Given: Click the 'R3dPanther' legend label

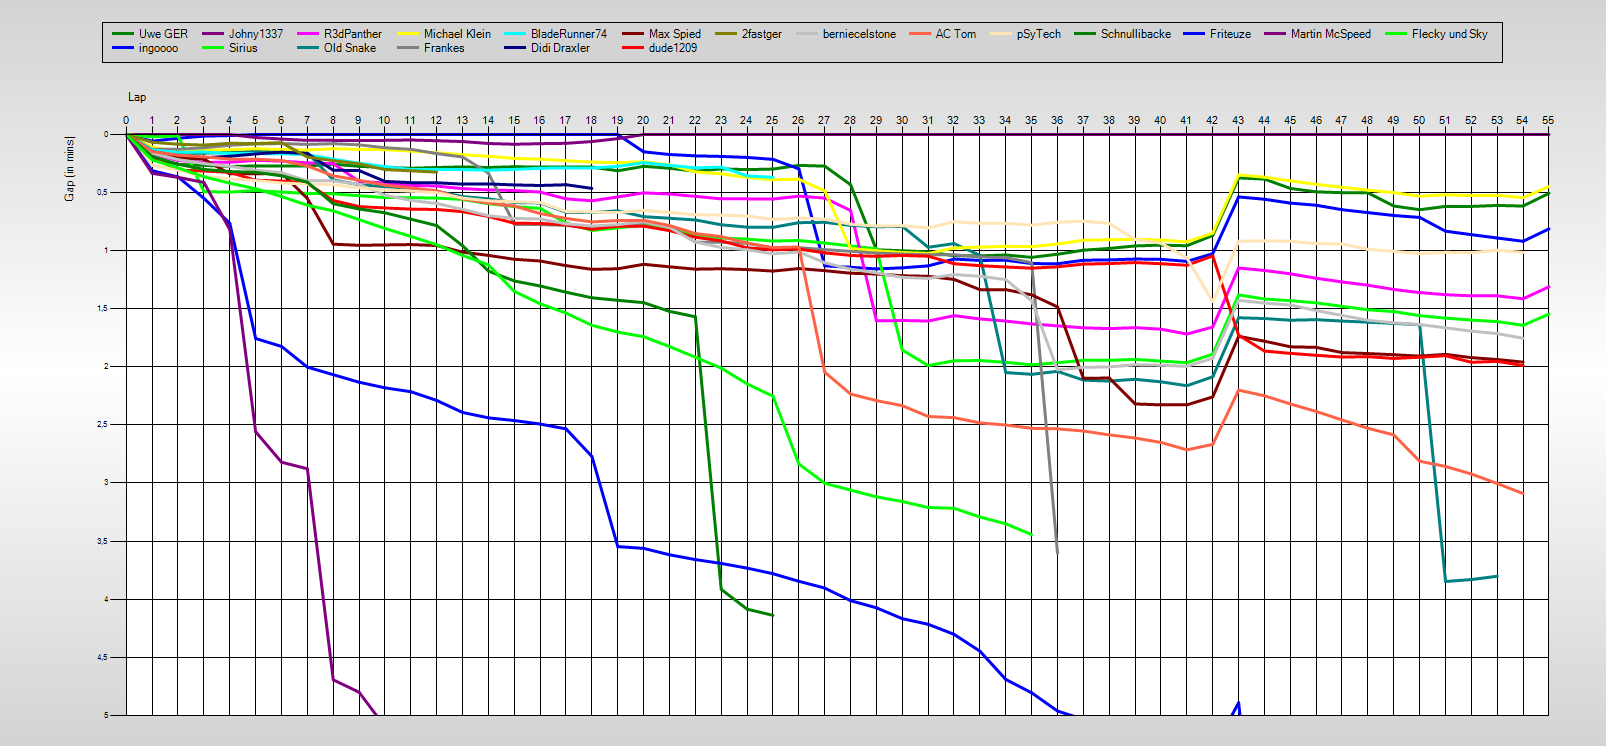Looking at the screenshot, I should coord(353,34).
